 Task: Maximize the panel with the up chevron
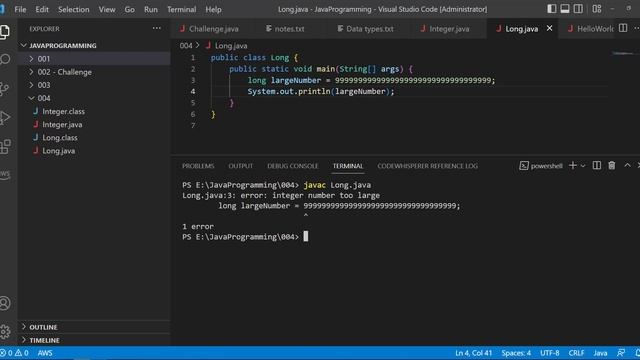627,165
